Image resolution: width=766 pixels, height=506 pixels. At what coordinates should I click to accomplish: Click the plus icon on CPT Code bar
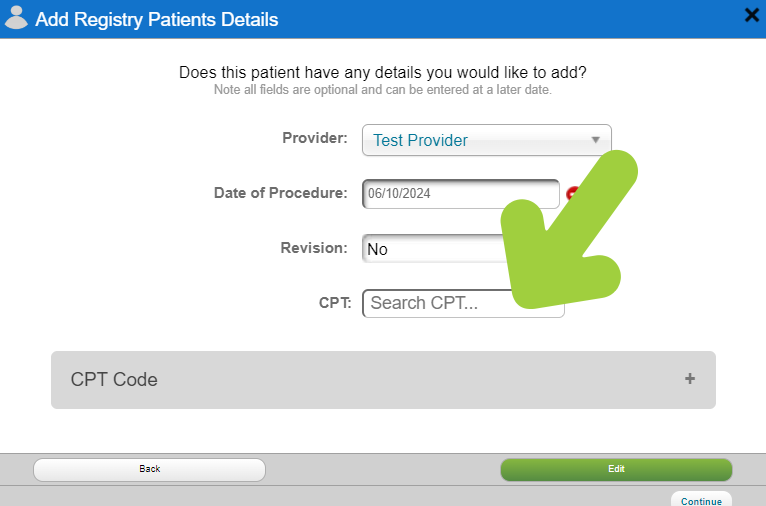point(690,379)
